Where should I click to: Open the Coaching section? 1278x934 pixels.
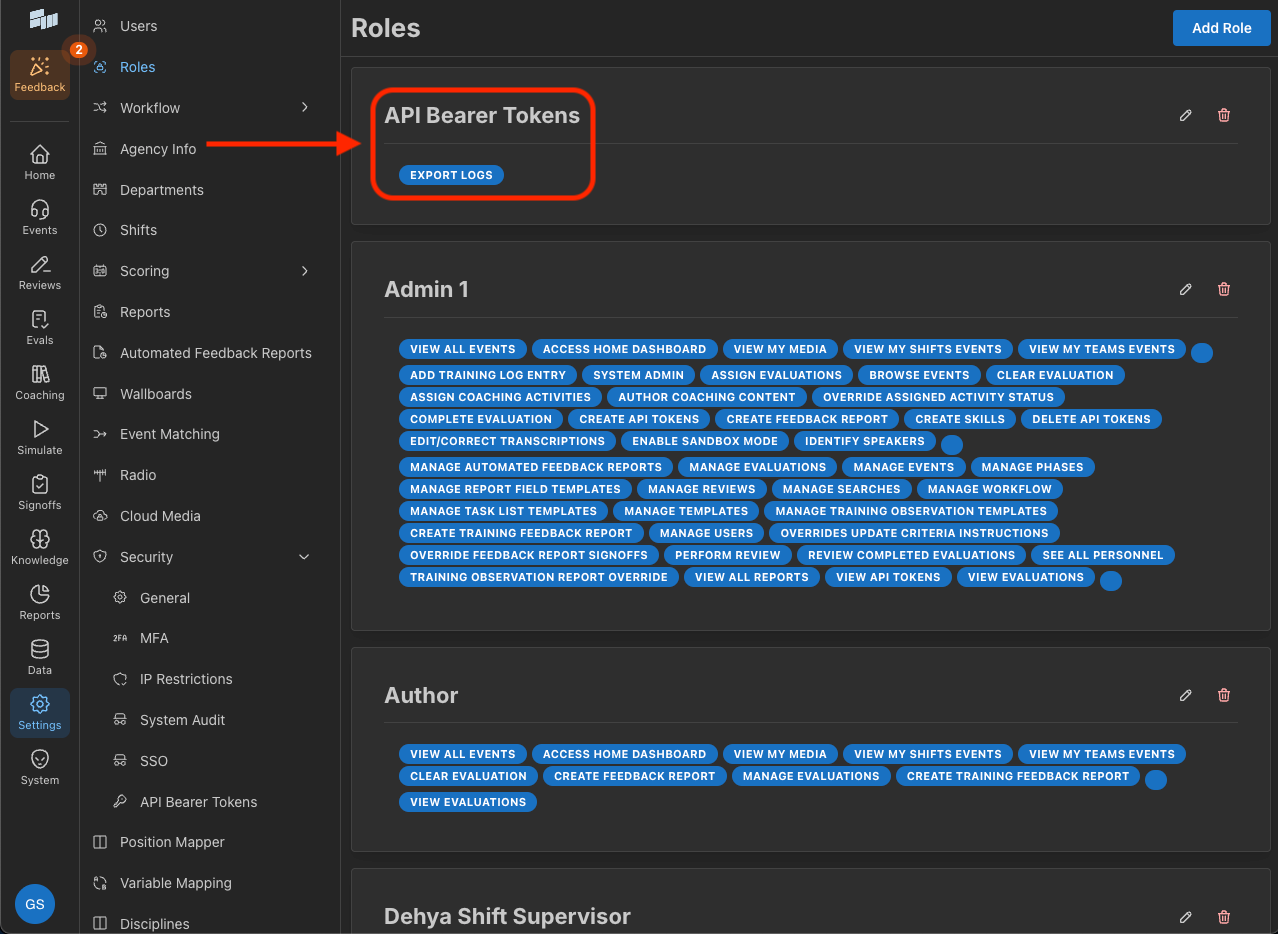pos(39,381)
